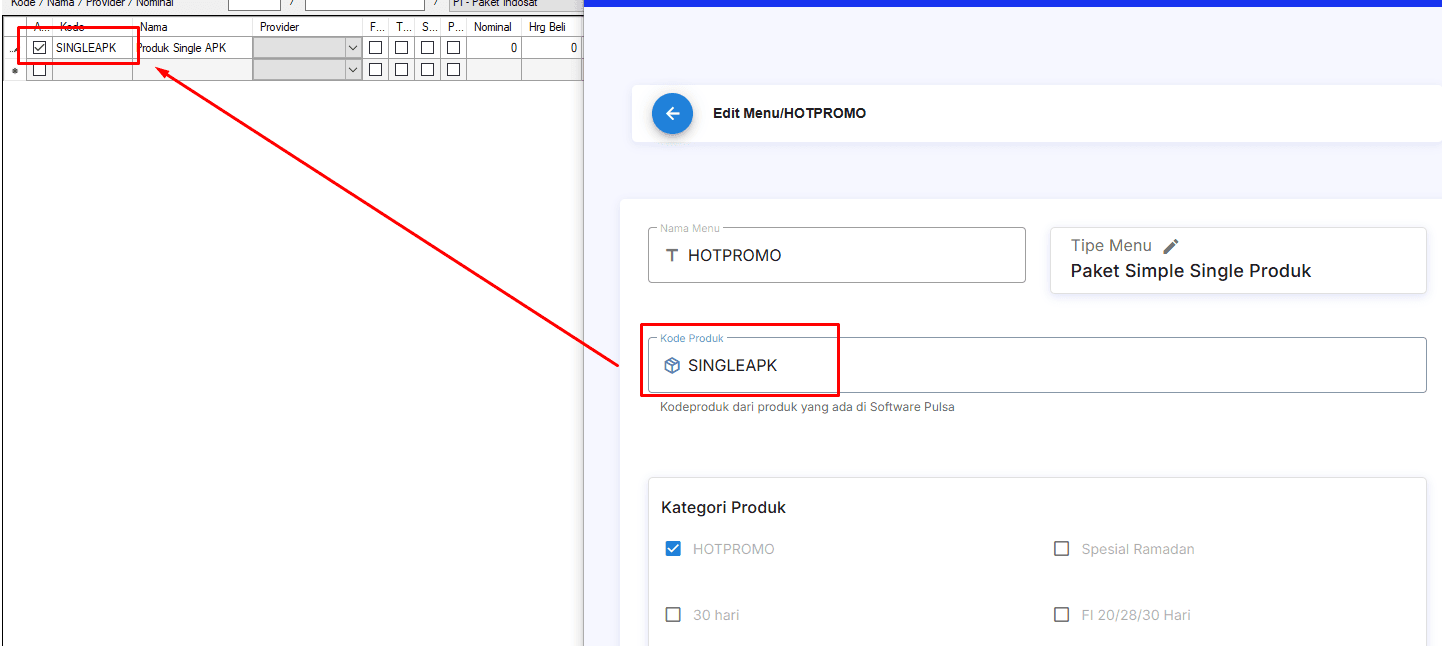This screenshot has height=646, width=1442.
Task: Enable the 30 hari category checkbox
Action: click(673, 615)
